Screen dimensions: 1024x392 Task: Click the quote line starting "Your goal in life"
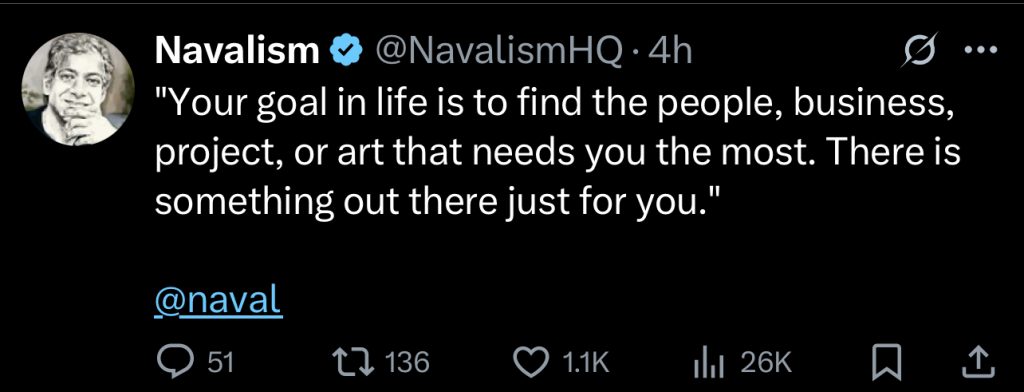tap(551, 106)
